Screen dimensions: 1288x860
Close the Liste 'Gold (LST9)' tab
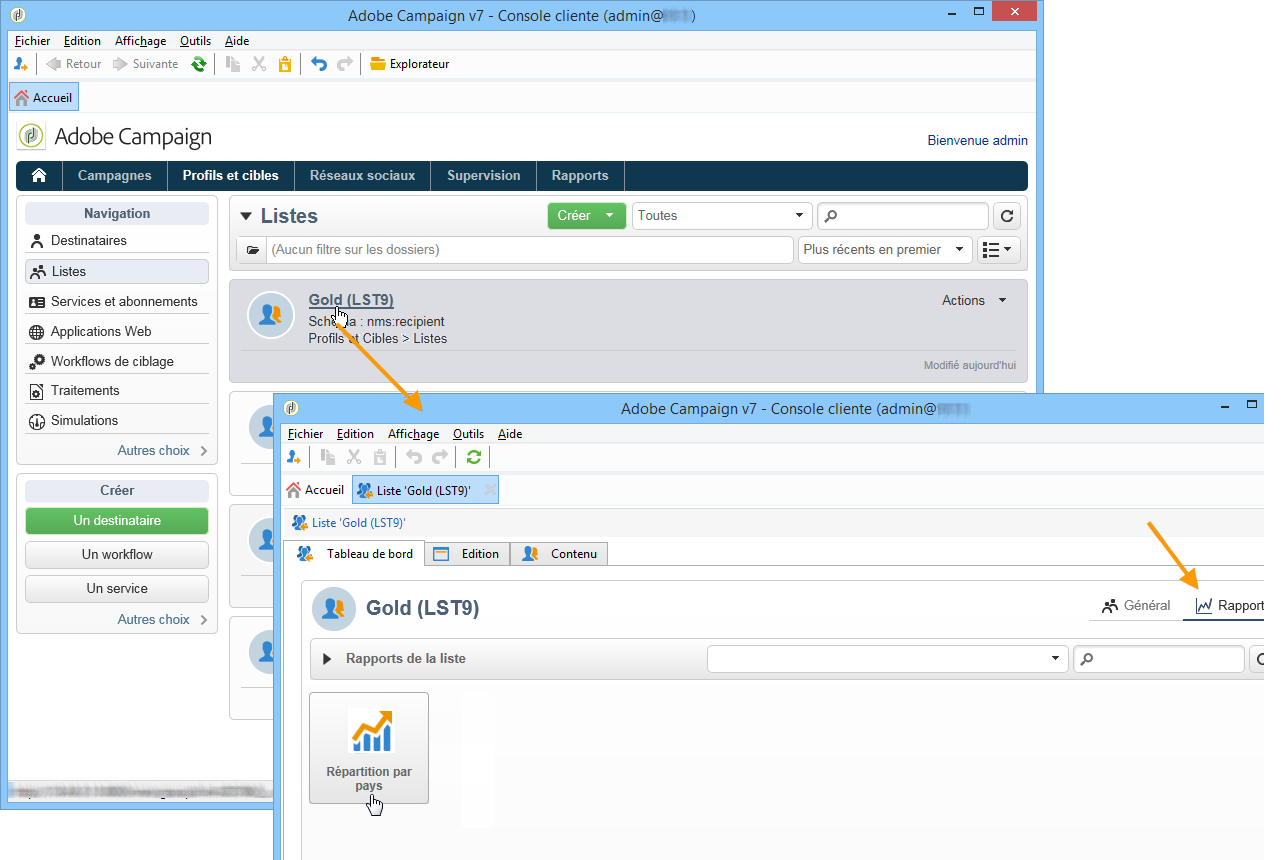489,490
